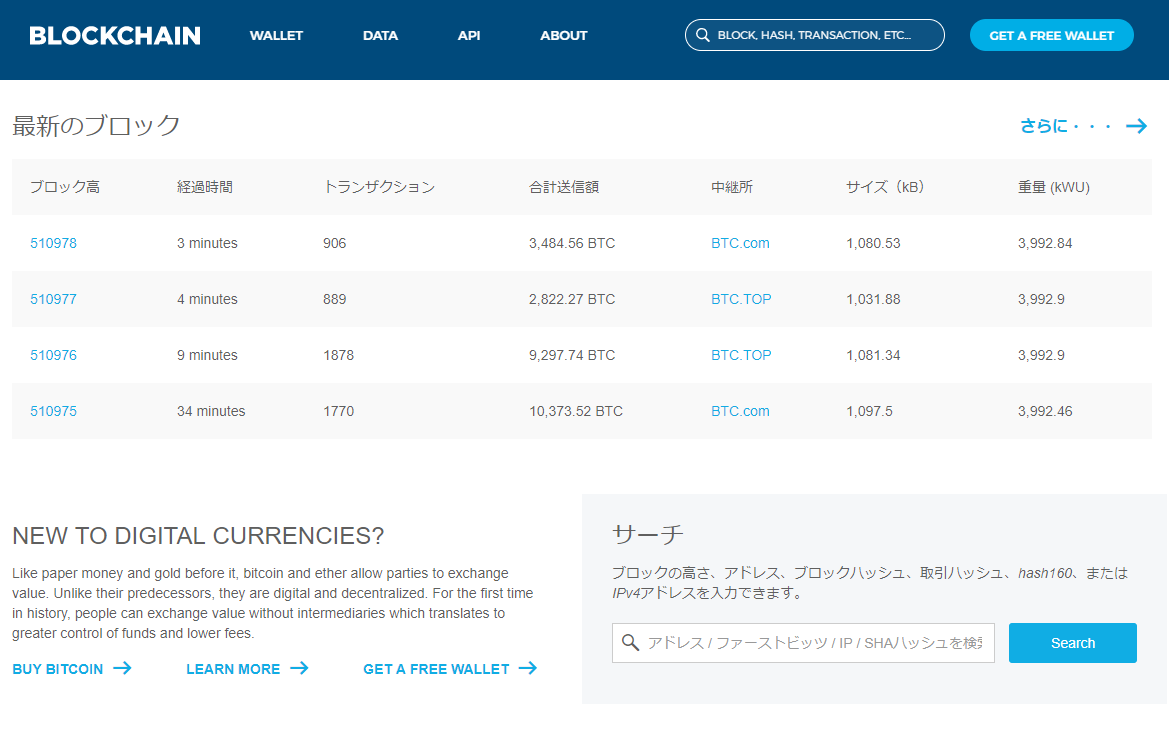
Task: Click the arrow beside BUY BITCOIN
Action: [122, 668]
